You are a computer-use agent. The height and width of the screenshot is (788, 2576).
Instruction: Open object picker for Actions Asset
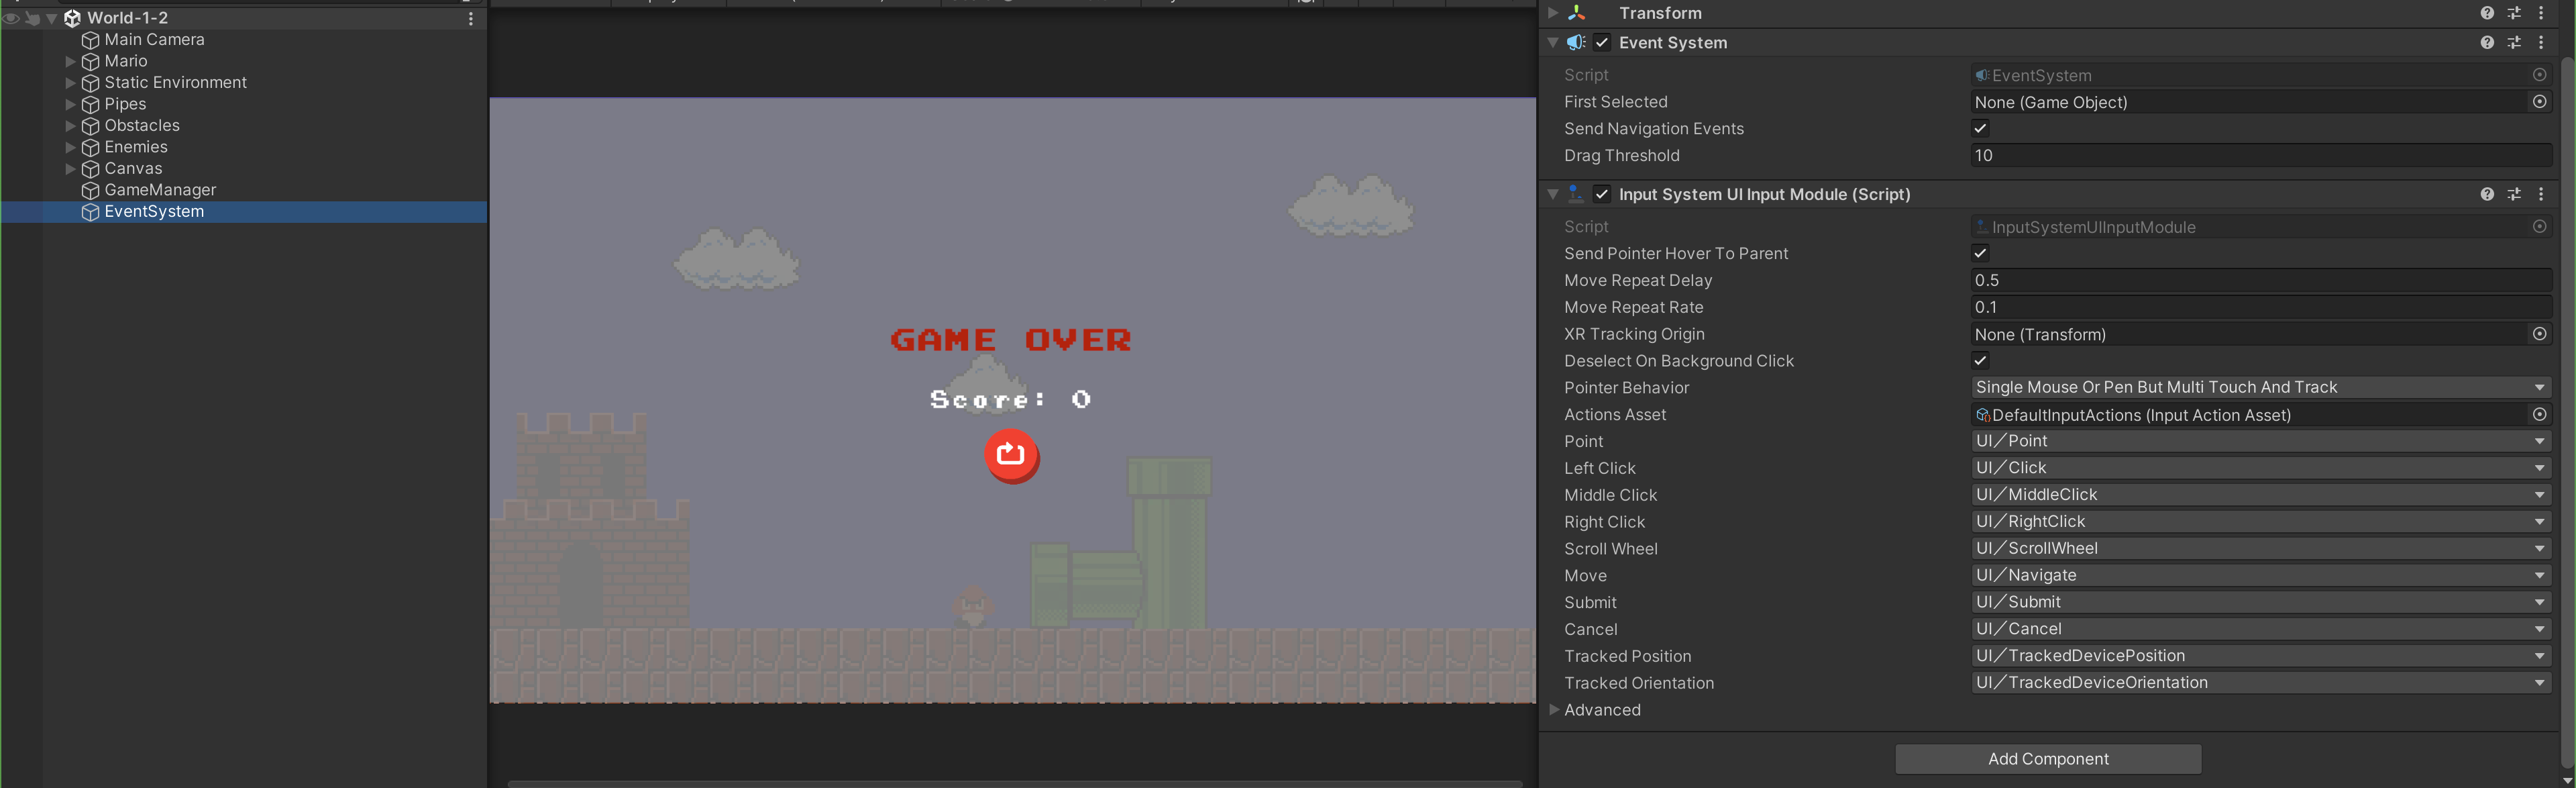coord(2539,415)
